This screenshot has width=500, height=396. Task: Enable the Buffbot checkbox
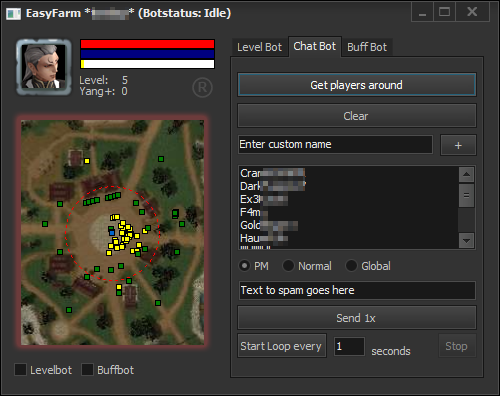(87, 370)
